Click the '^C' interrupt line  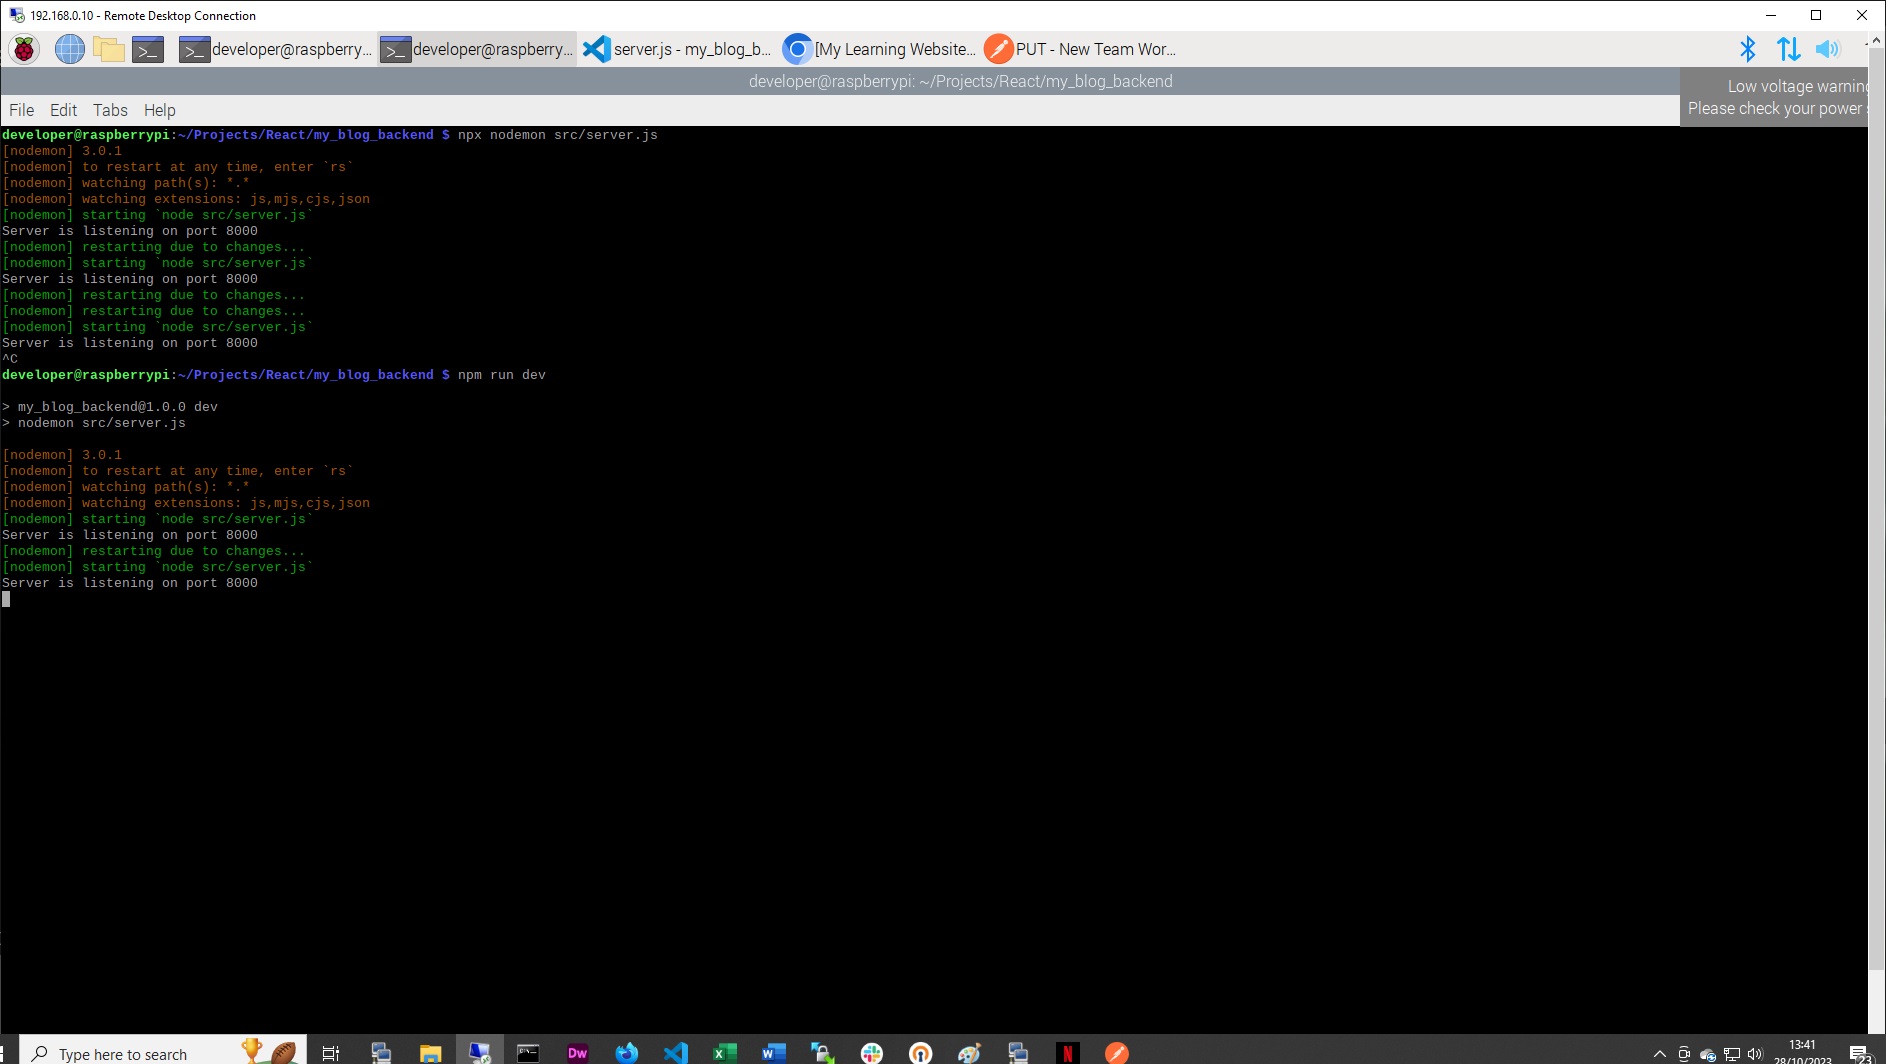pos(10,359)
